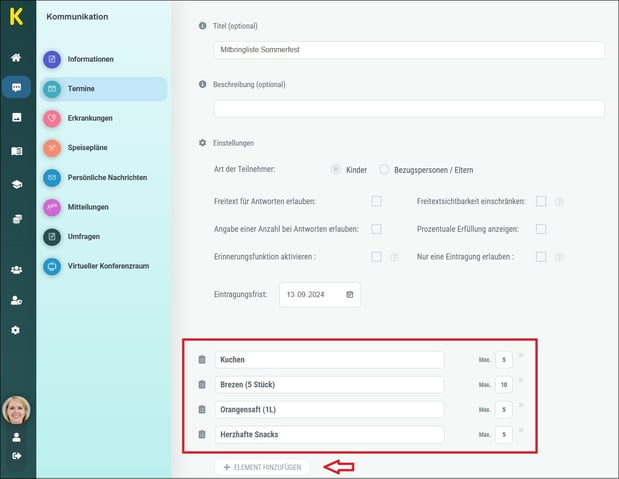Click the Speisepläne orange icon

coord(52,148)
